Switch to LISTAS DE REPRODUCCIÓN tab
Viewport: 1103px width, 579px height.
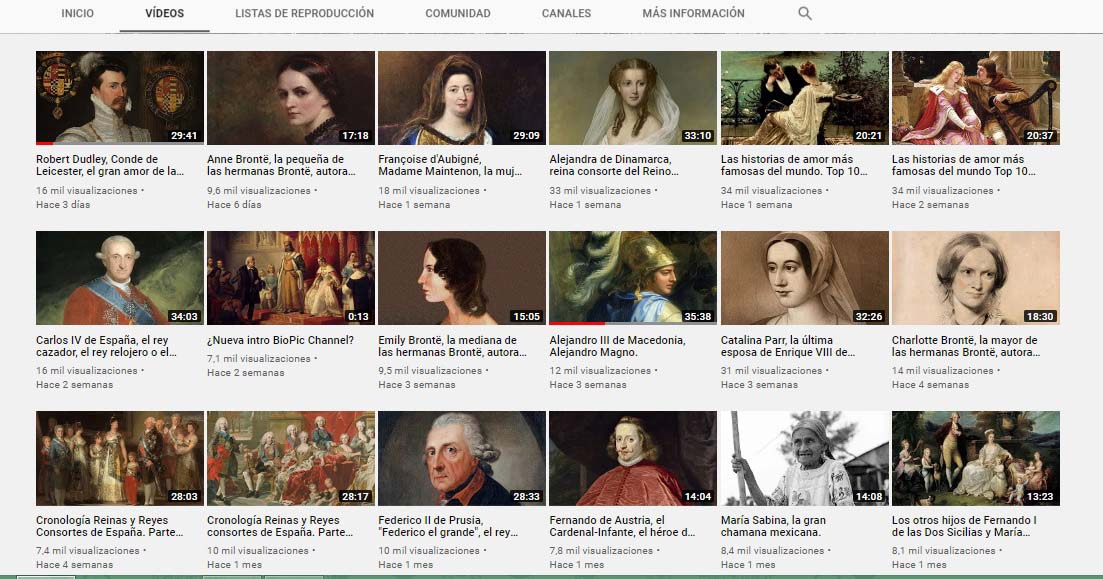click(305, 13)
